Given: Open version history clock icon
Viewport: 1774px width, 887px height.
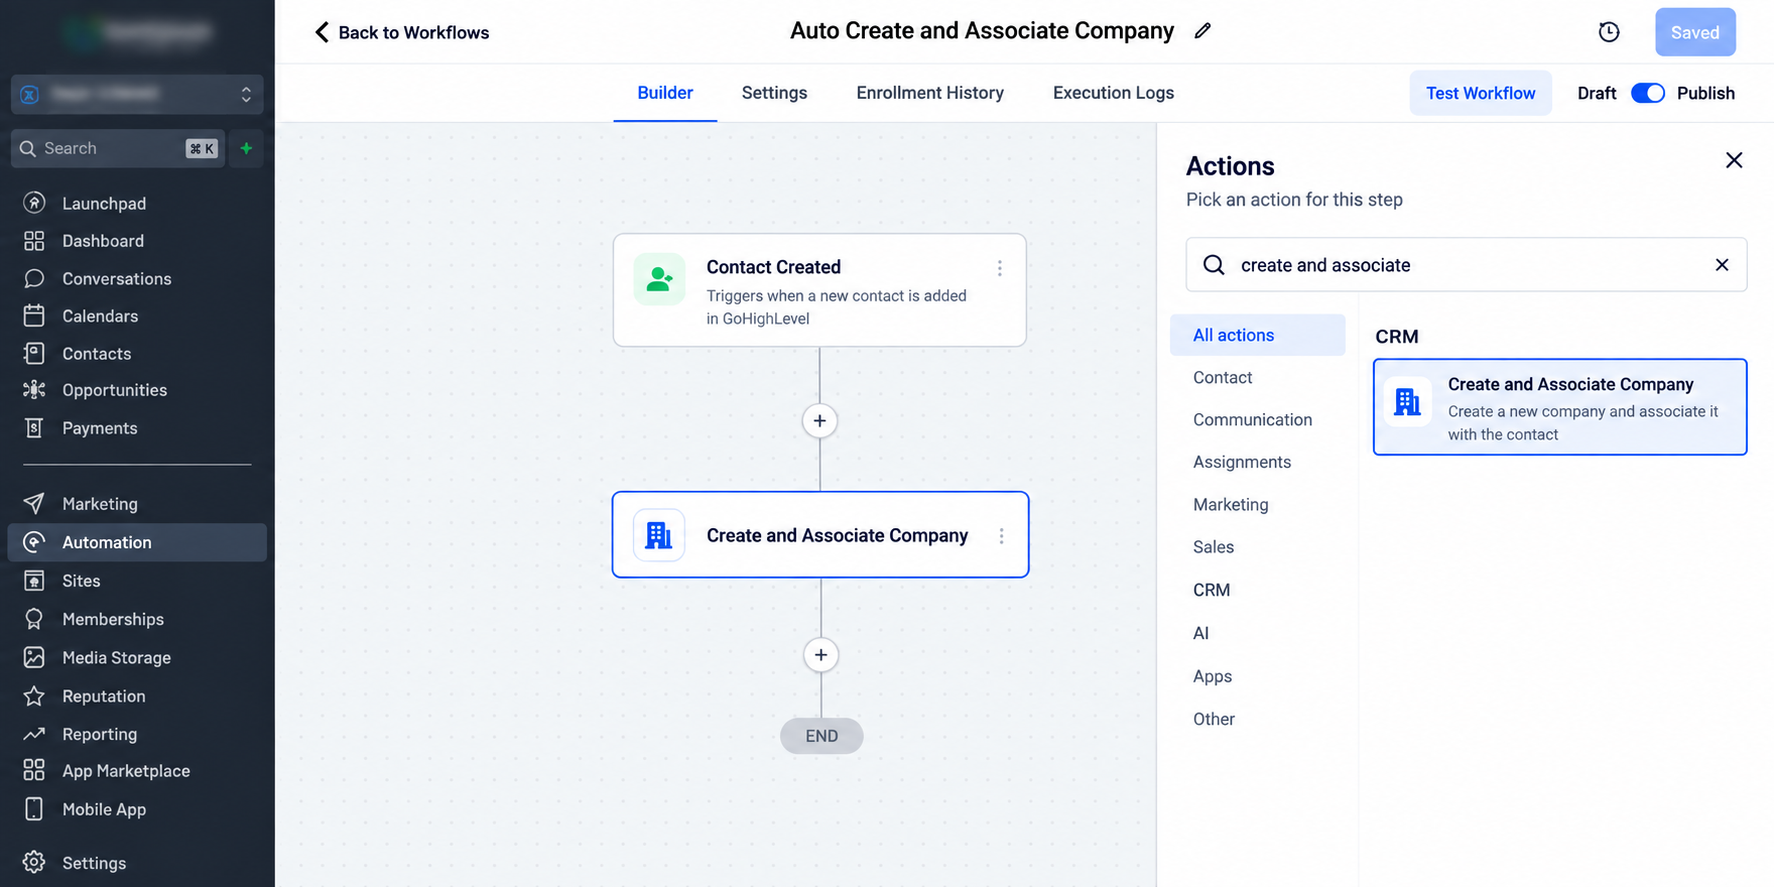Looking at the screenshot, I should (x=1608, y=32).
